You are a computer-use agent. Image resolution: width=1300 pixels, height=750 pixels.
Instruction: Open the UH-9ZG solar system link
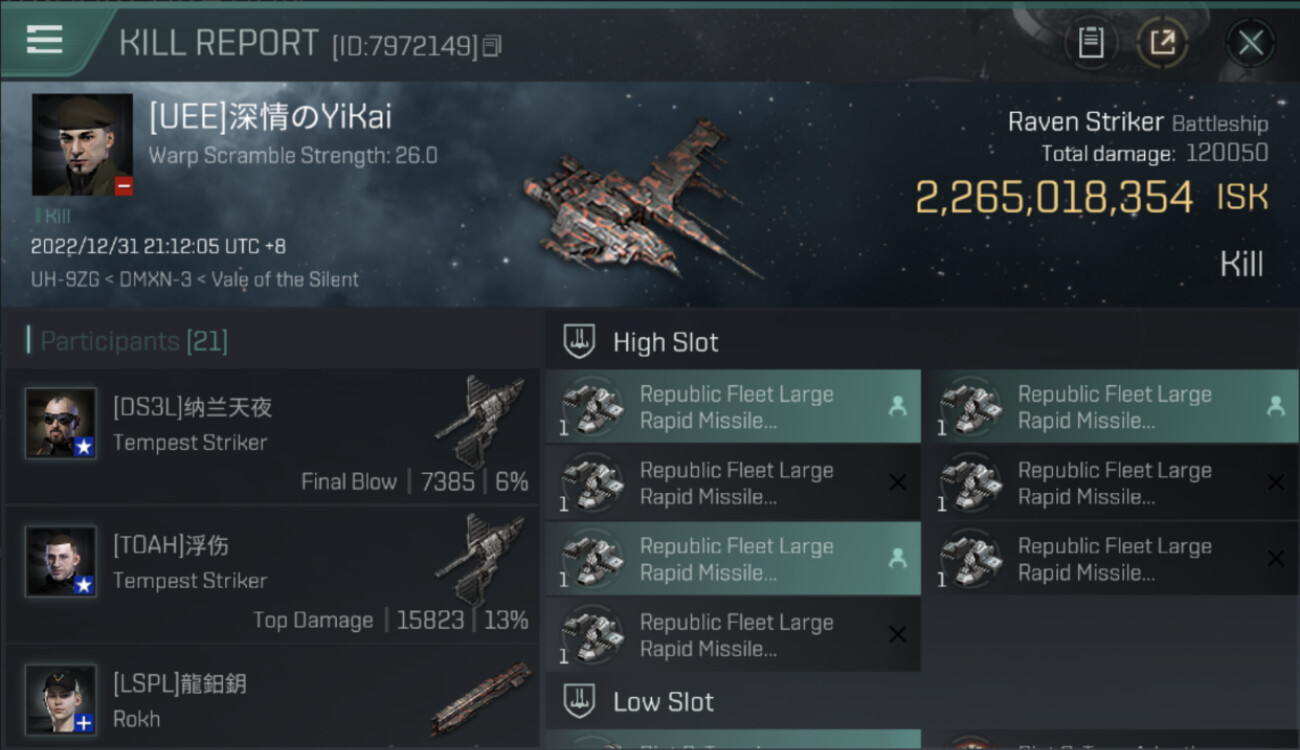66,280
